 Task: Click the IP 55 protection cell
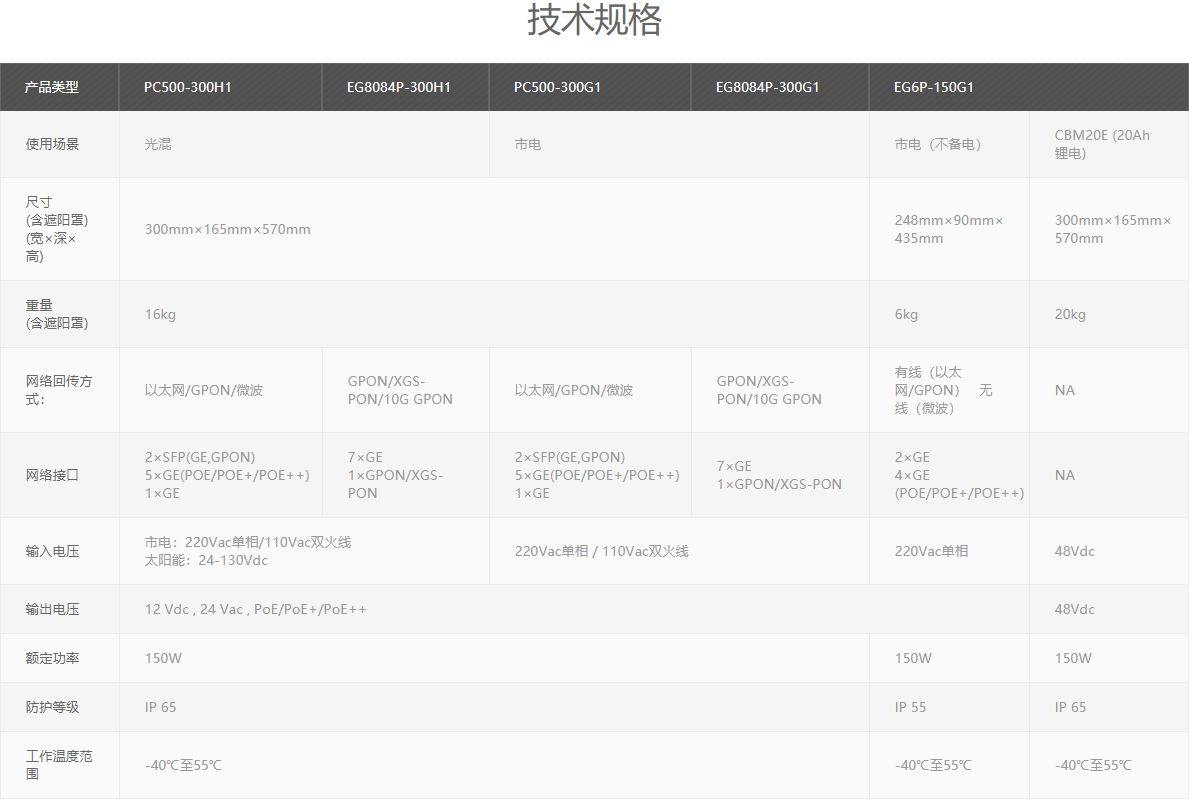pyautogui.click(x=949, y=707)
